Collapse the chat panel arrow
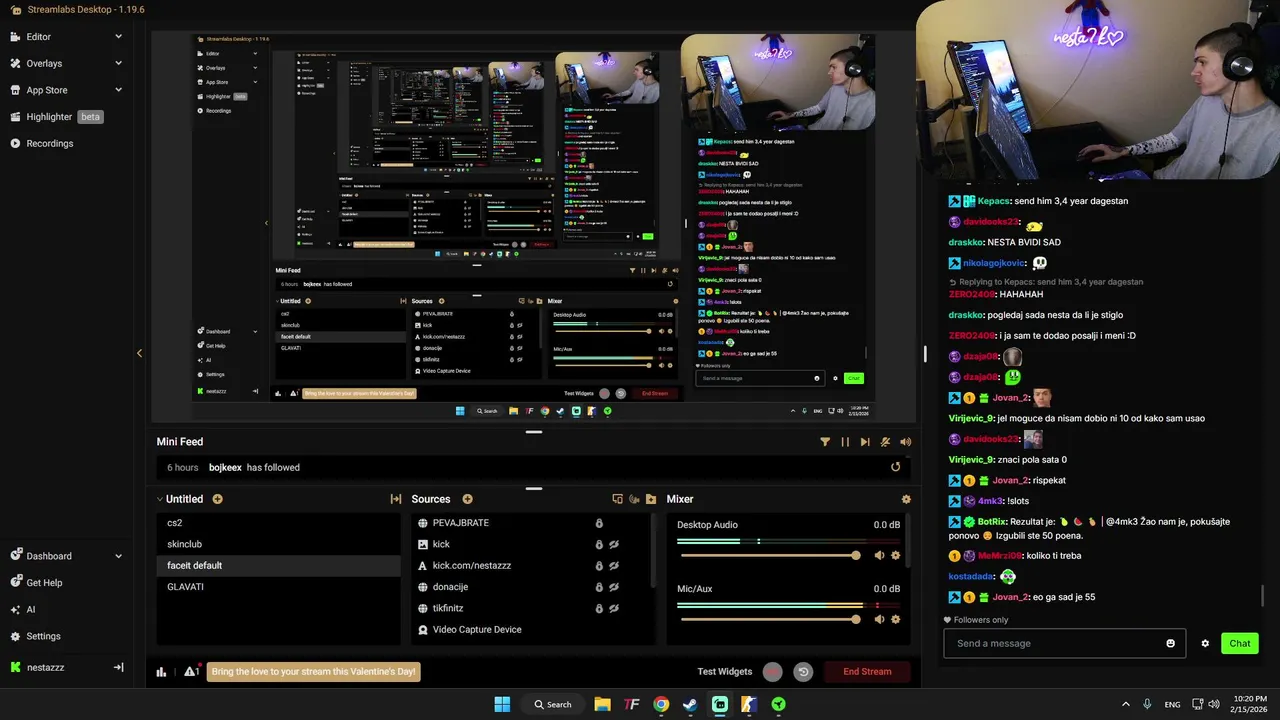 (x=139, y=353)
